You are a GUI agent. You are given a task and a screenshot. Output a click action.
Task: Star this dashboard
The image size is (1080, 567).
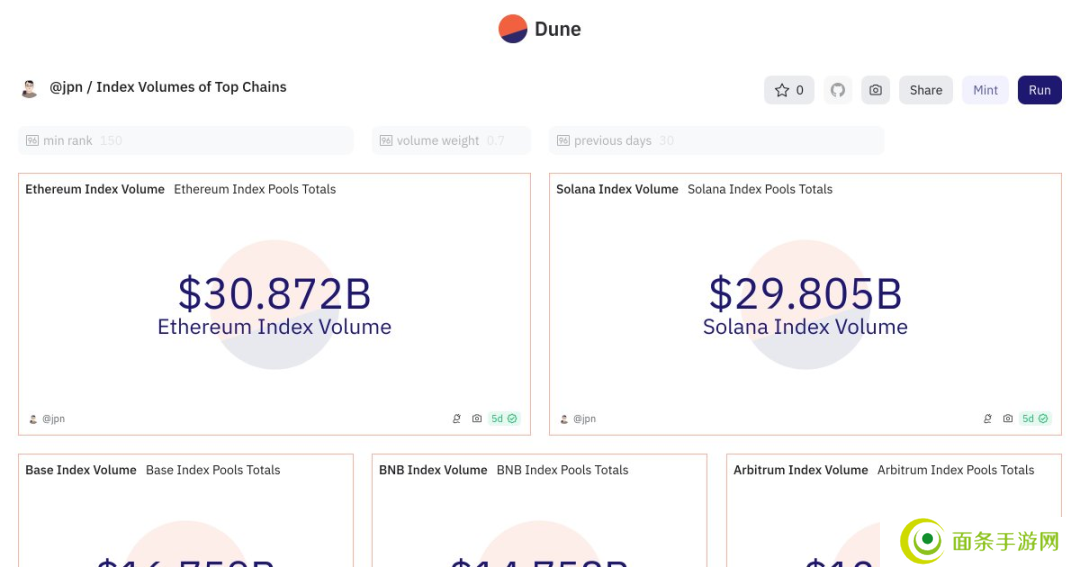point(789,90)
